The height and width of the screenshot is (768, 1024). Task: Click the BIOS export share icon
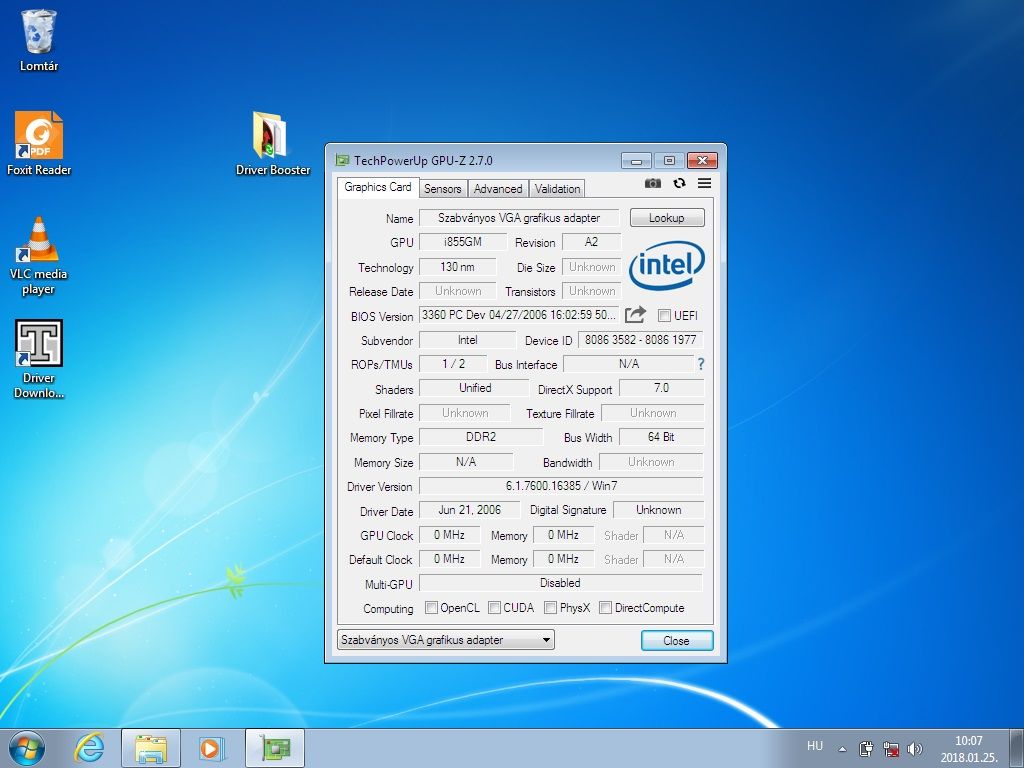(x=635, y=315)
